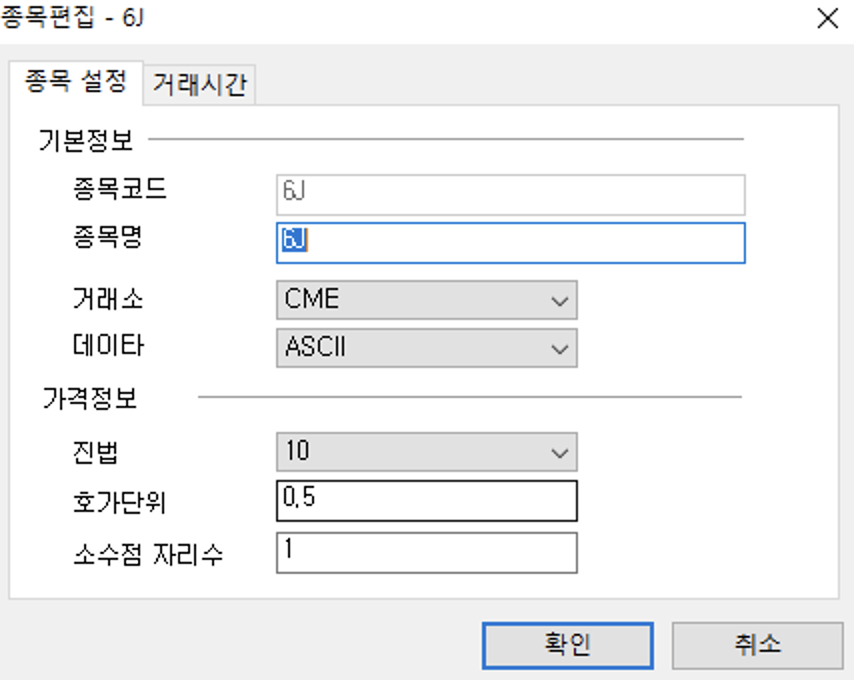Close the 종목편집 dialog window
The image size is (854, 680).
click(827, 19)
